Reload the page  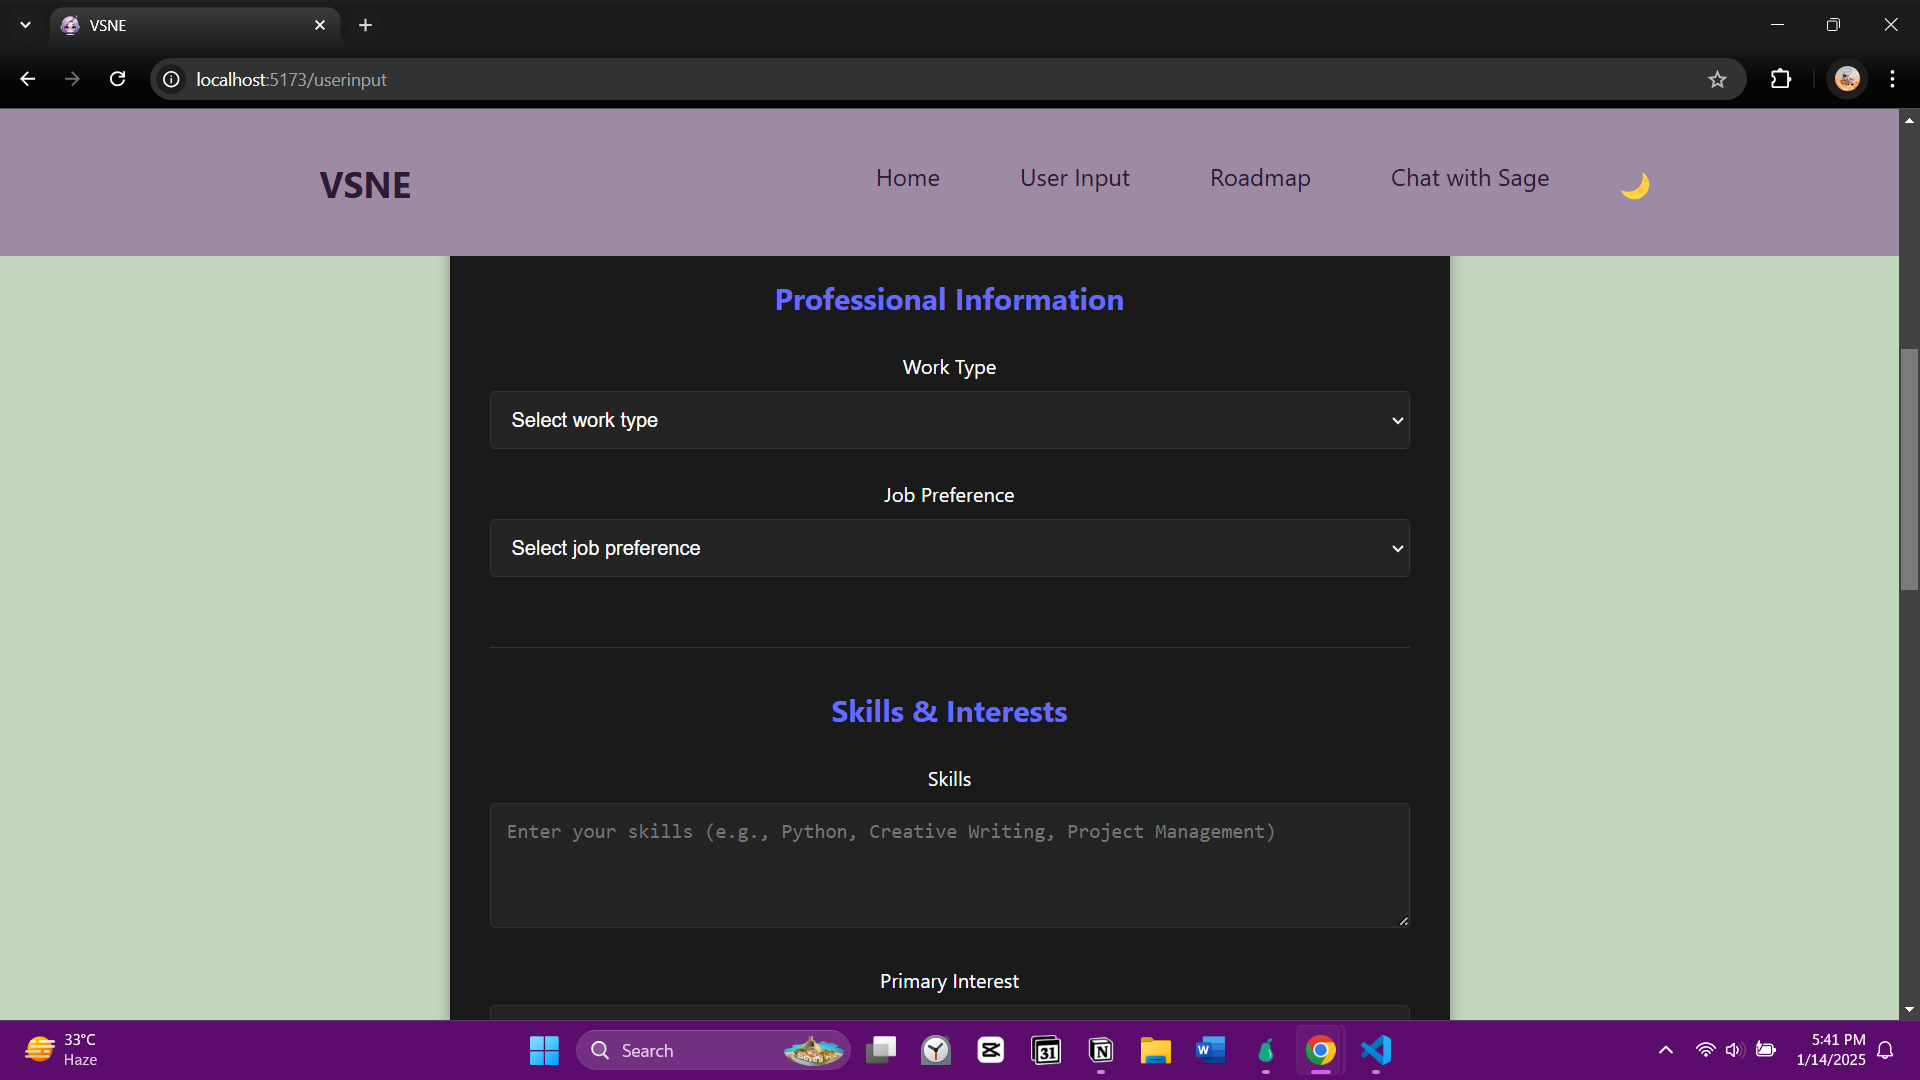[x=118, y=79]
